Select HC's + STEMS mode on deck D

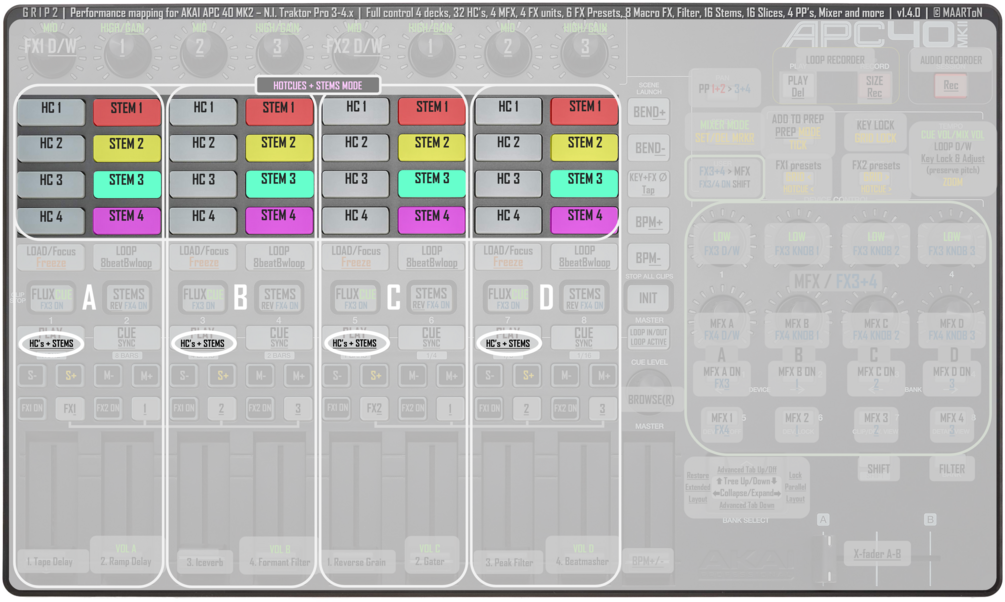[x=508, y=344]
